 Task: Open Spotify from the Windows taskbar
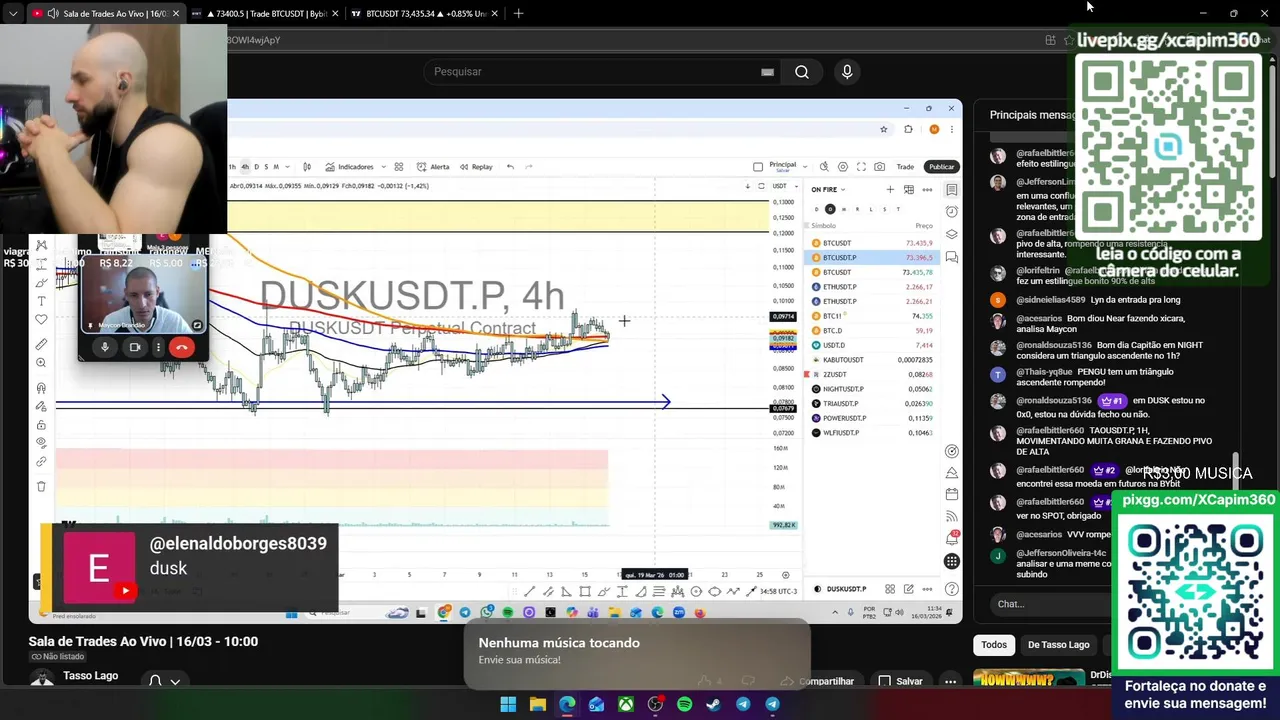(684, 704)
